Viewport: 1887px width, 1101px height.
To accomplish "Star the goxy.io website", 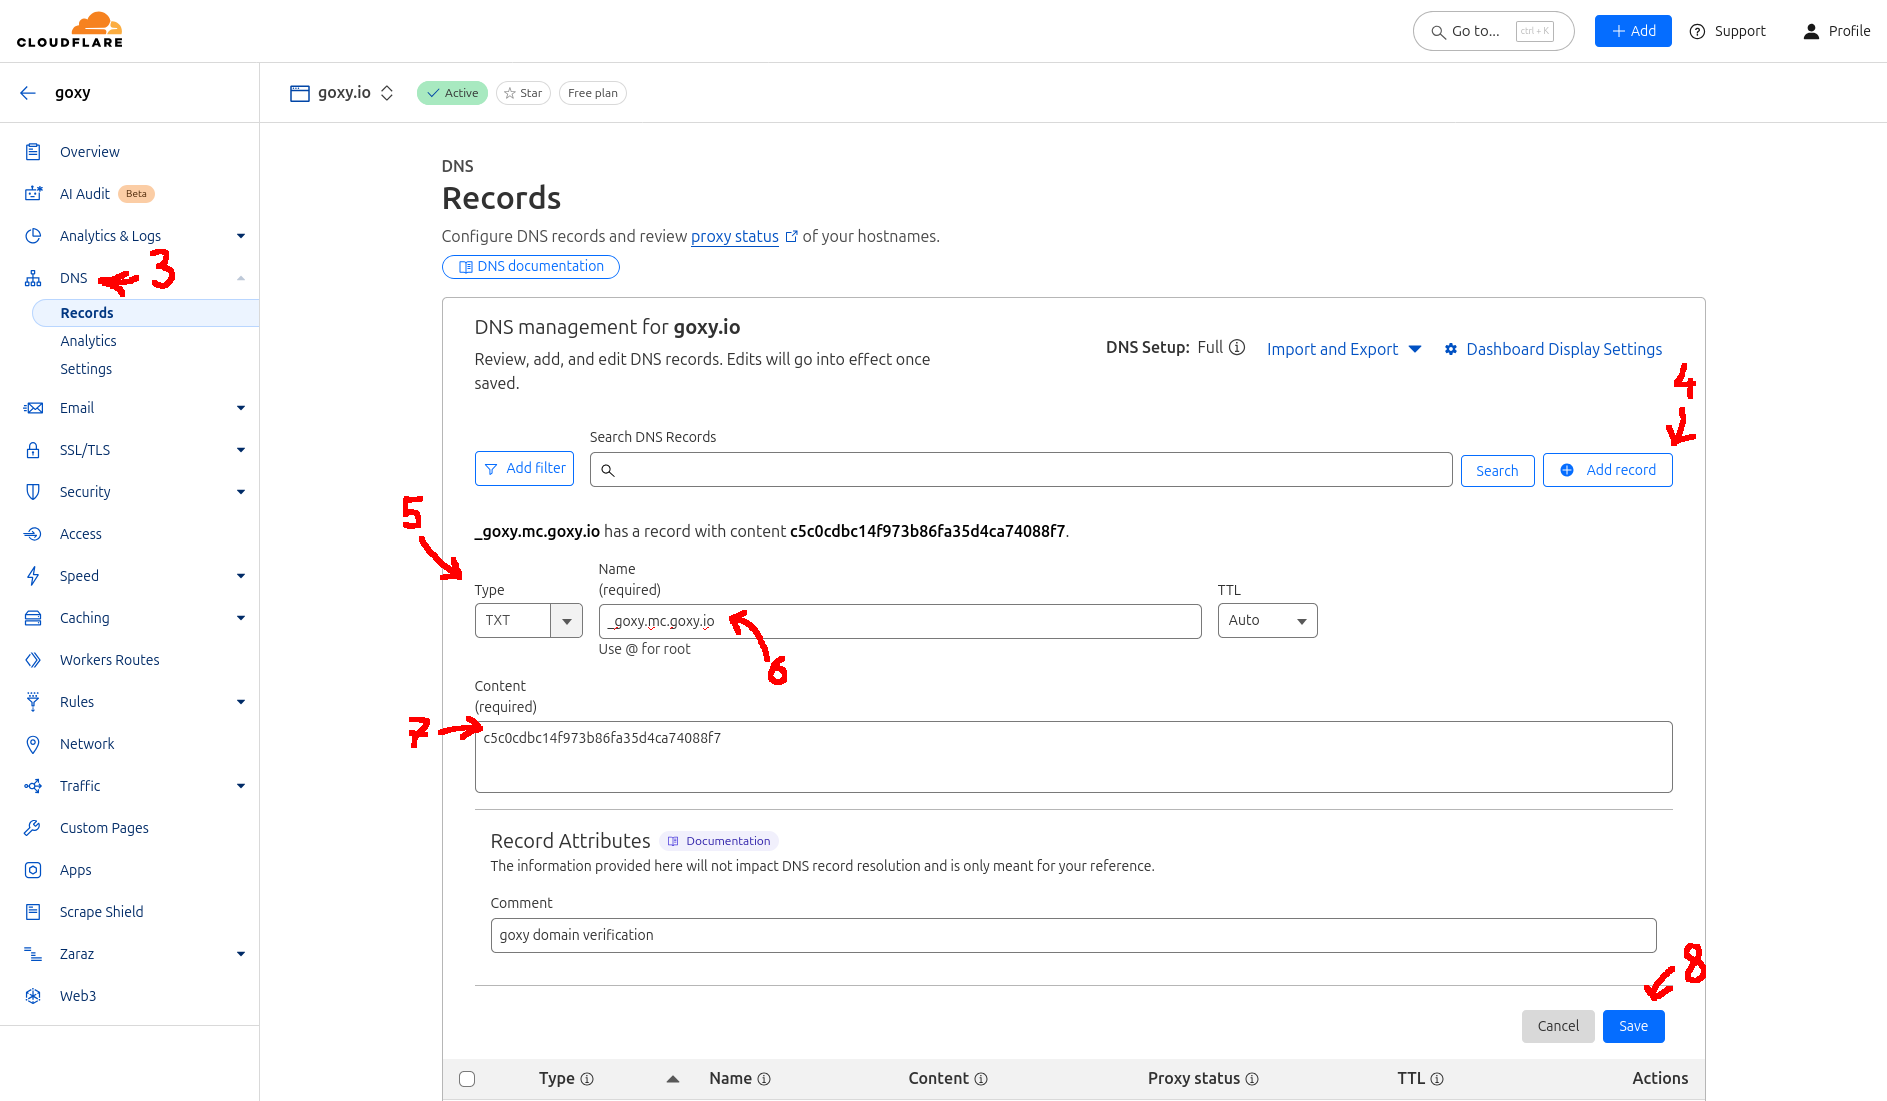I will coord(523,92).
